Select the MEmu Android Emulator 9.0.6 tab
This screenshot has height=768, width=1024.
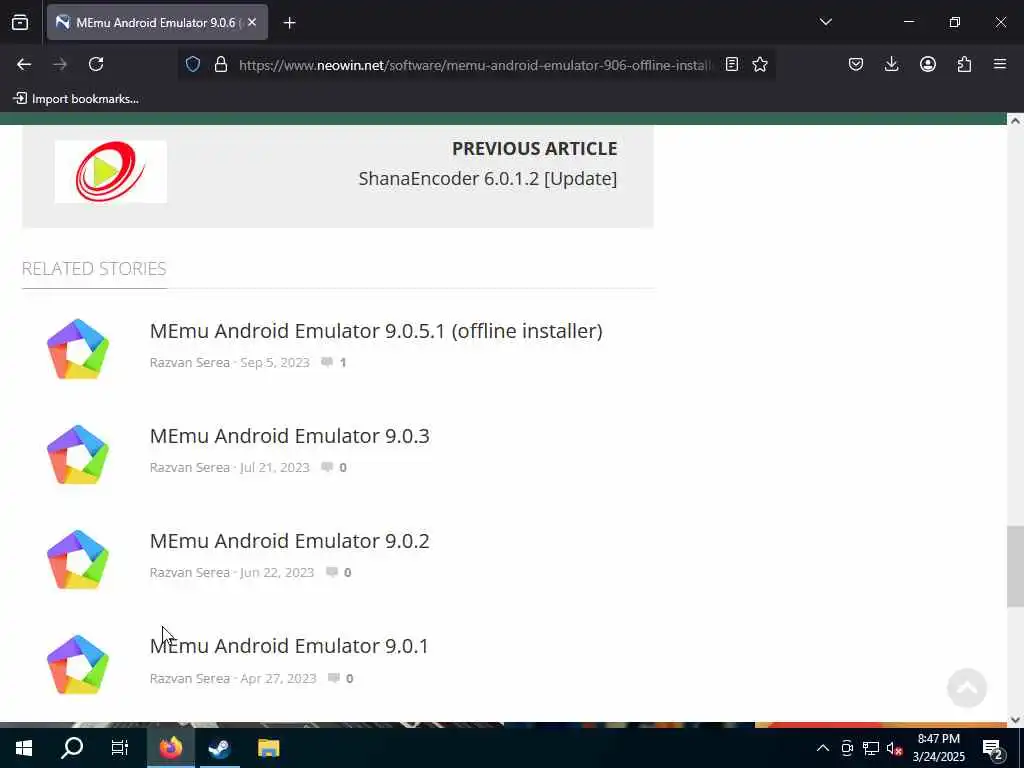[157, 22]
